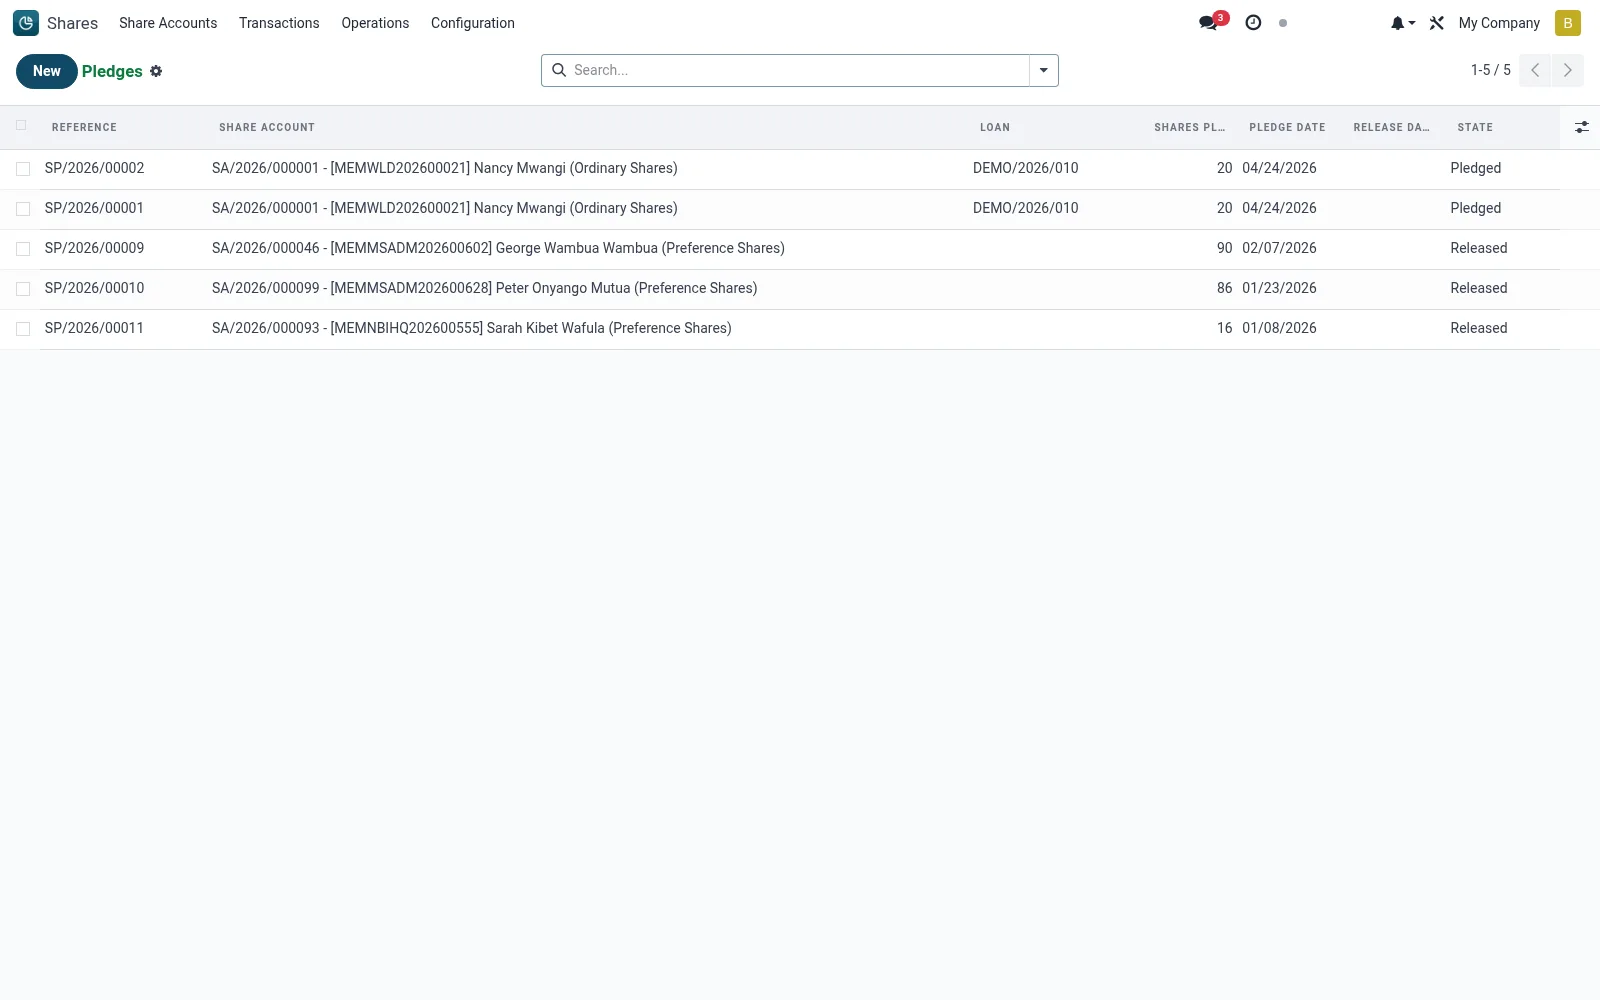The width and height of the screenshot is (1600, 1000).
Task: Open the bell notification dropdown
Action: click(1402, 23)
